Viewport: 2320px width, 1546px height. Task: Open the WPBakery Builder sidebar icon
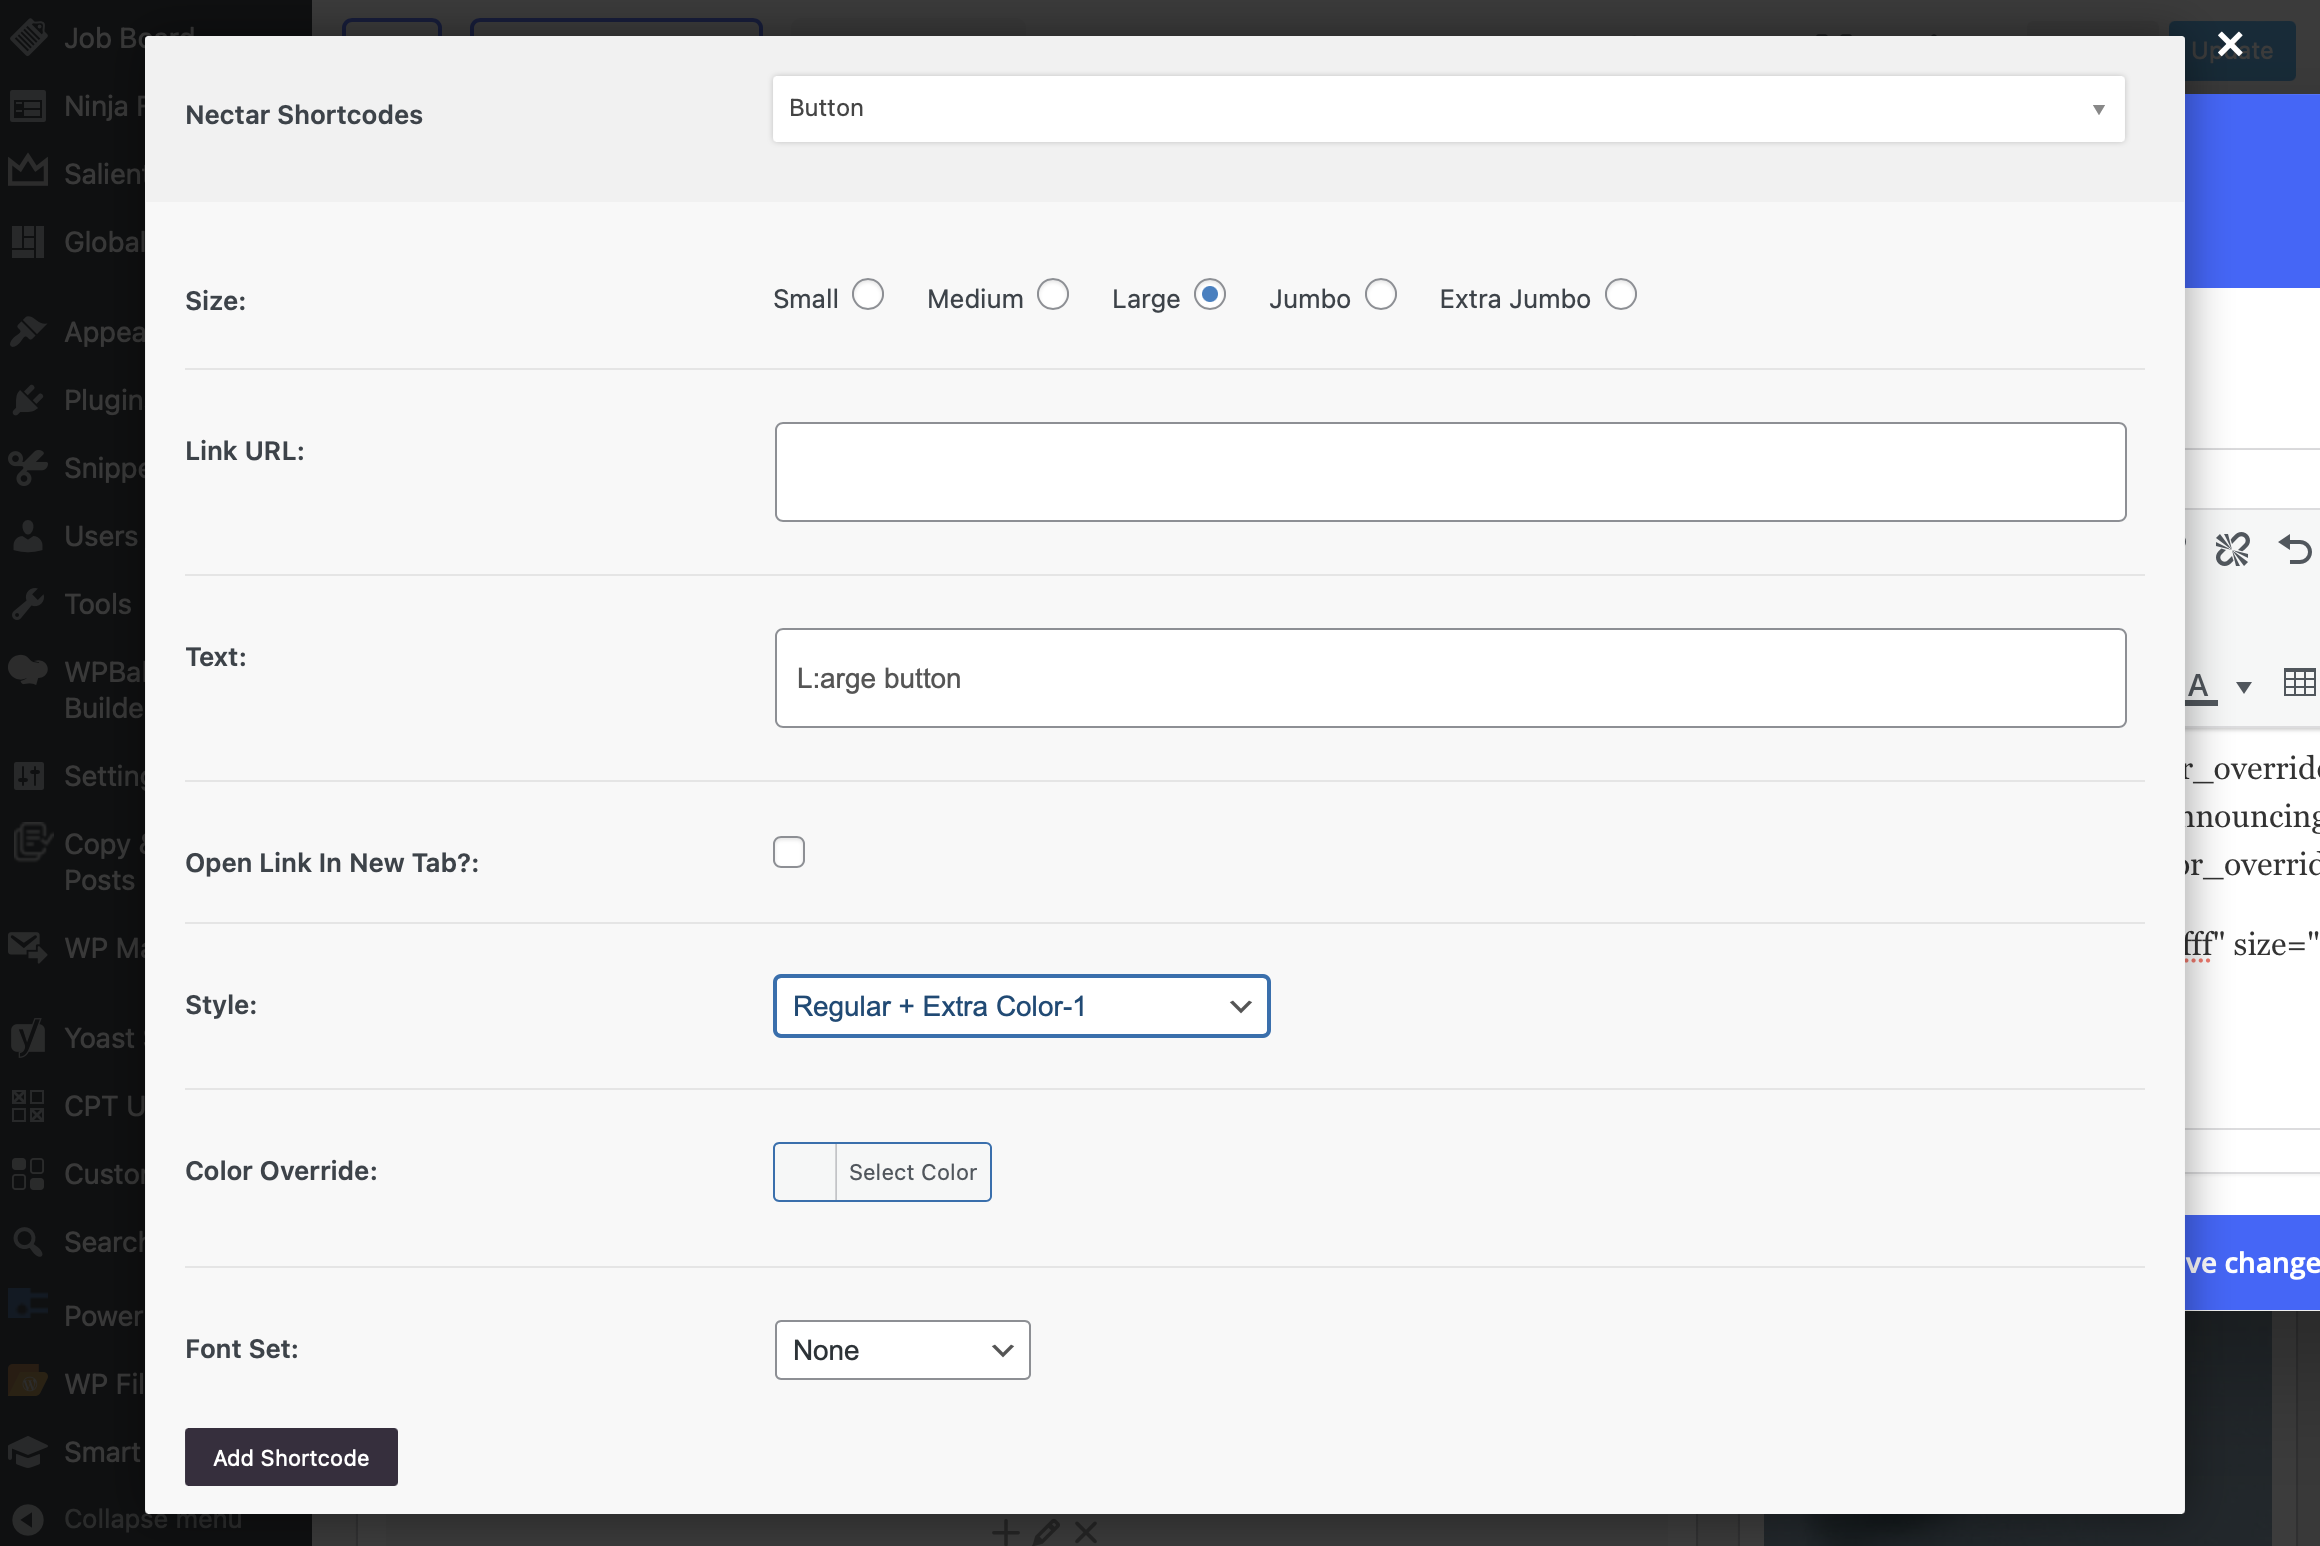click(x=28, y=670)
